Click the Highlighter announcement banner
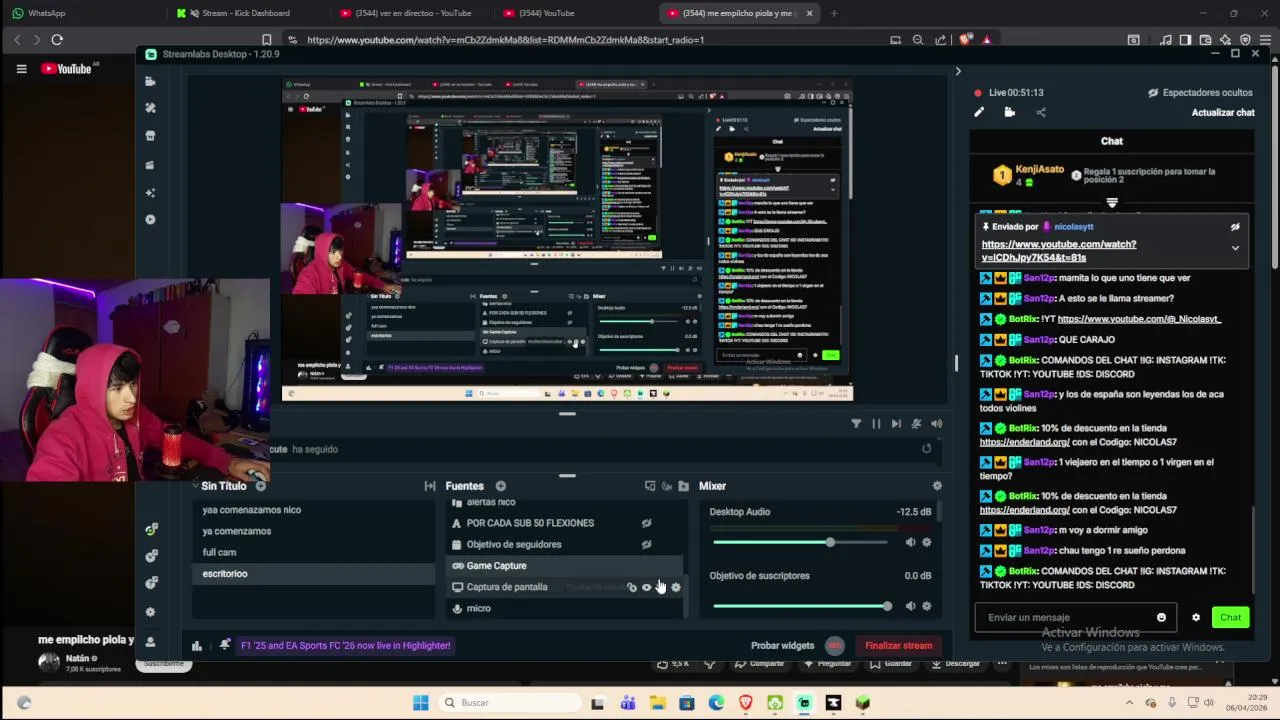Screen dimensions: 1280x720 pos(345,645)
